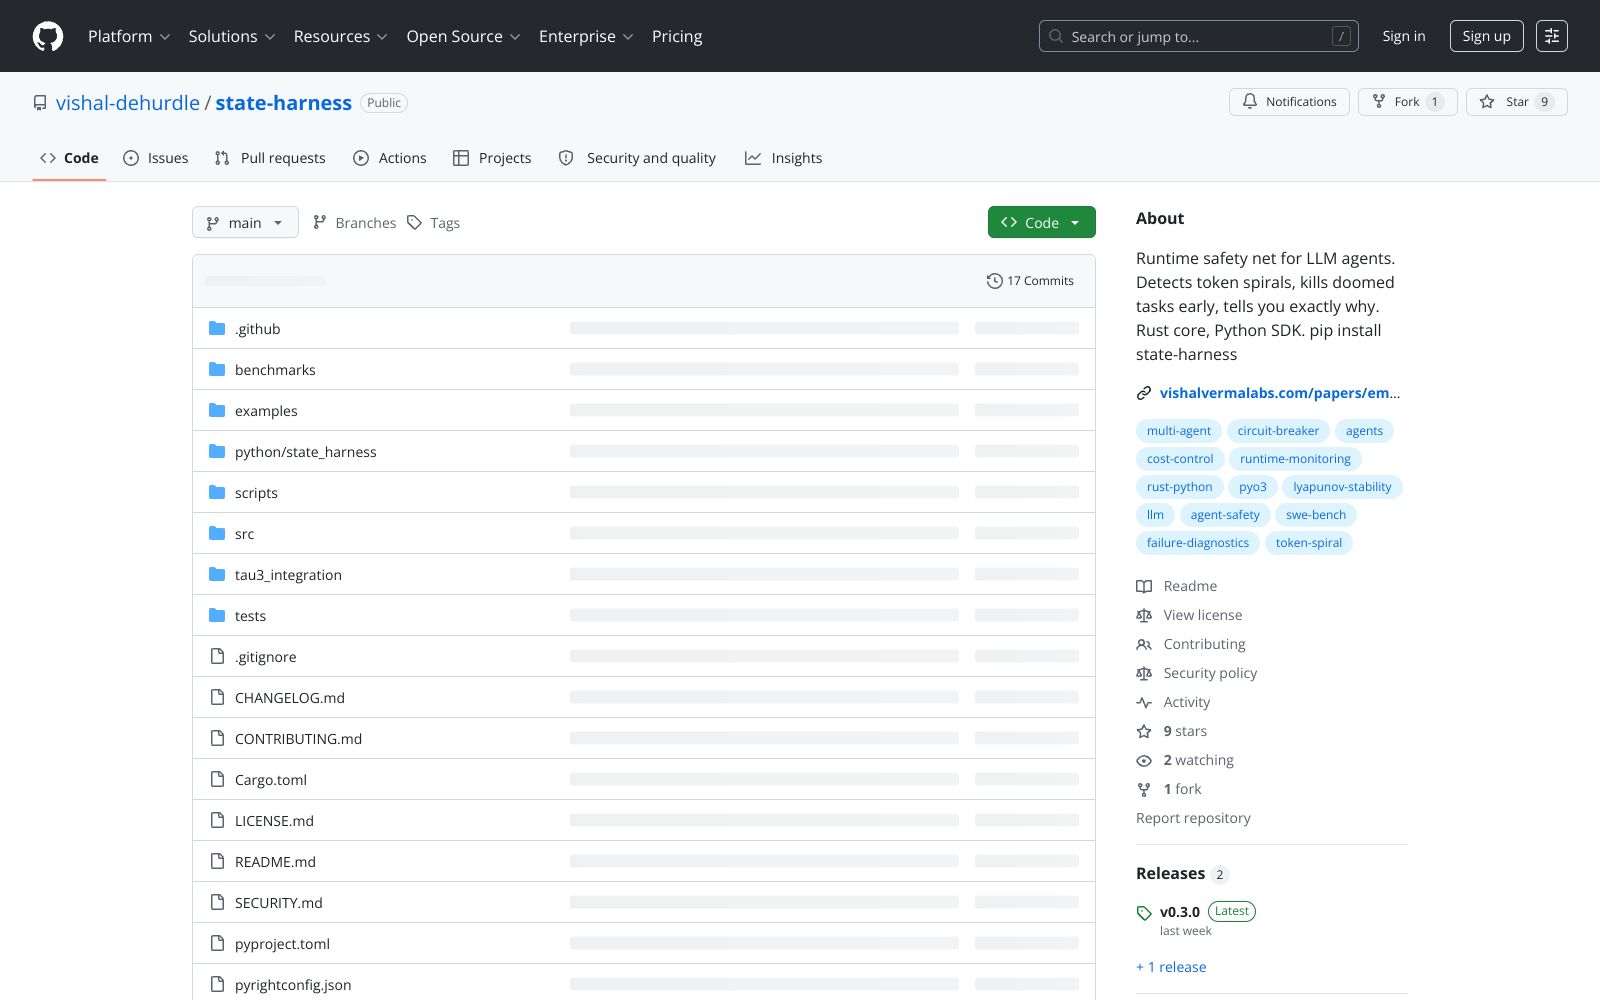
Task: Click the Notifications button
Action: tap(1289, 102)
